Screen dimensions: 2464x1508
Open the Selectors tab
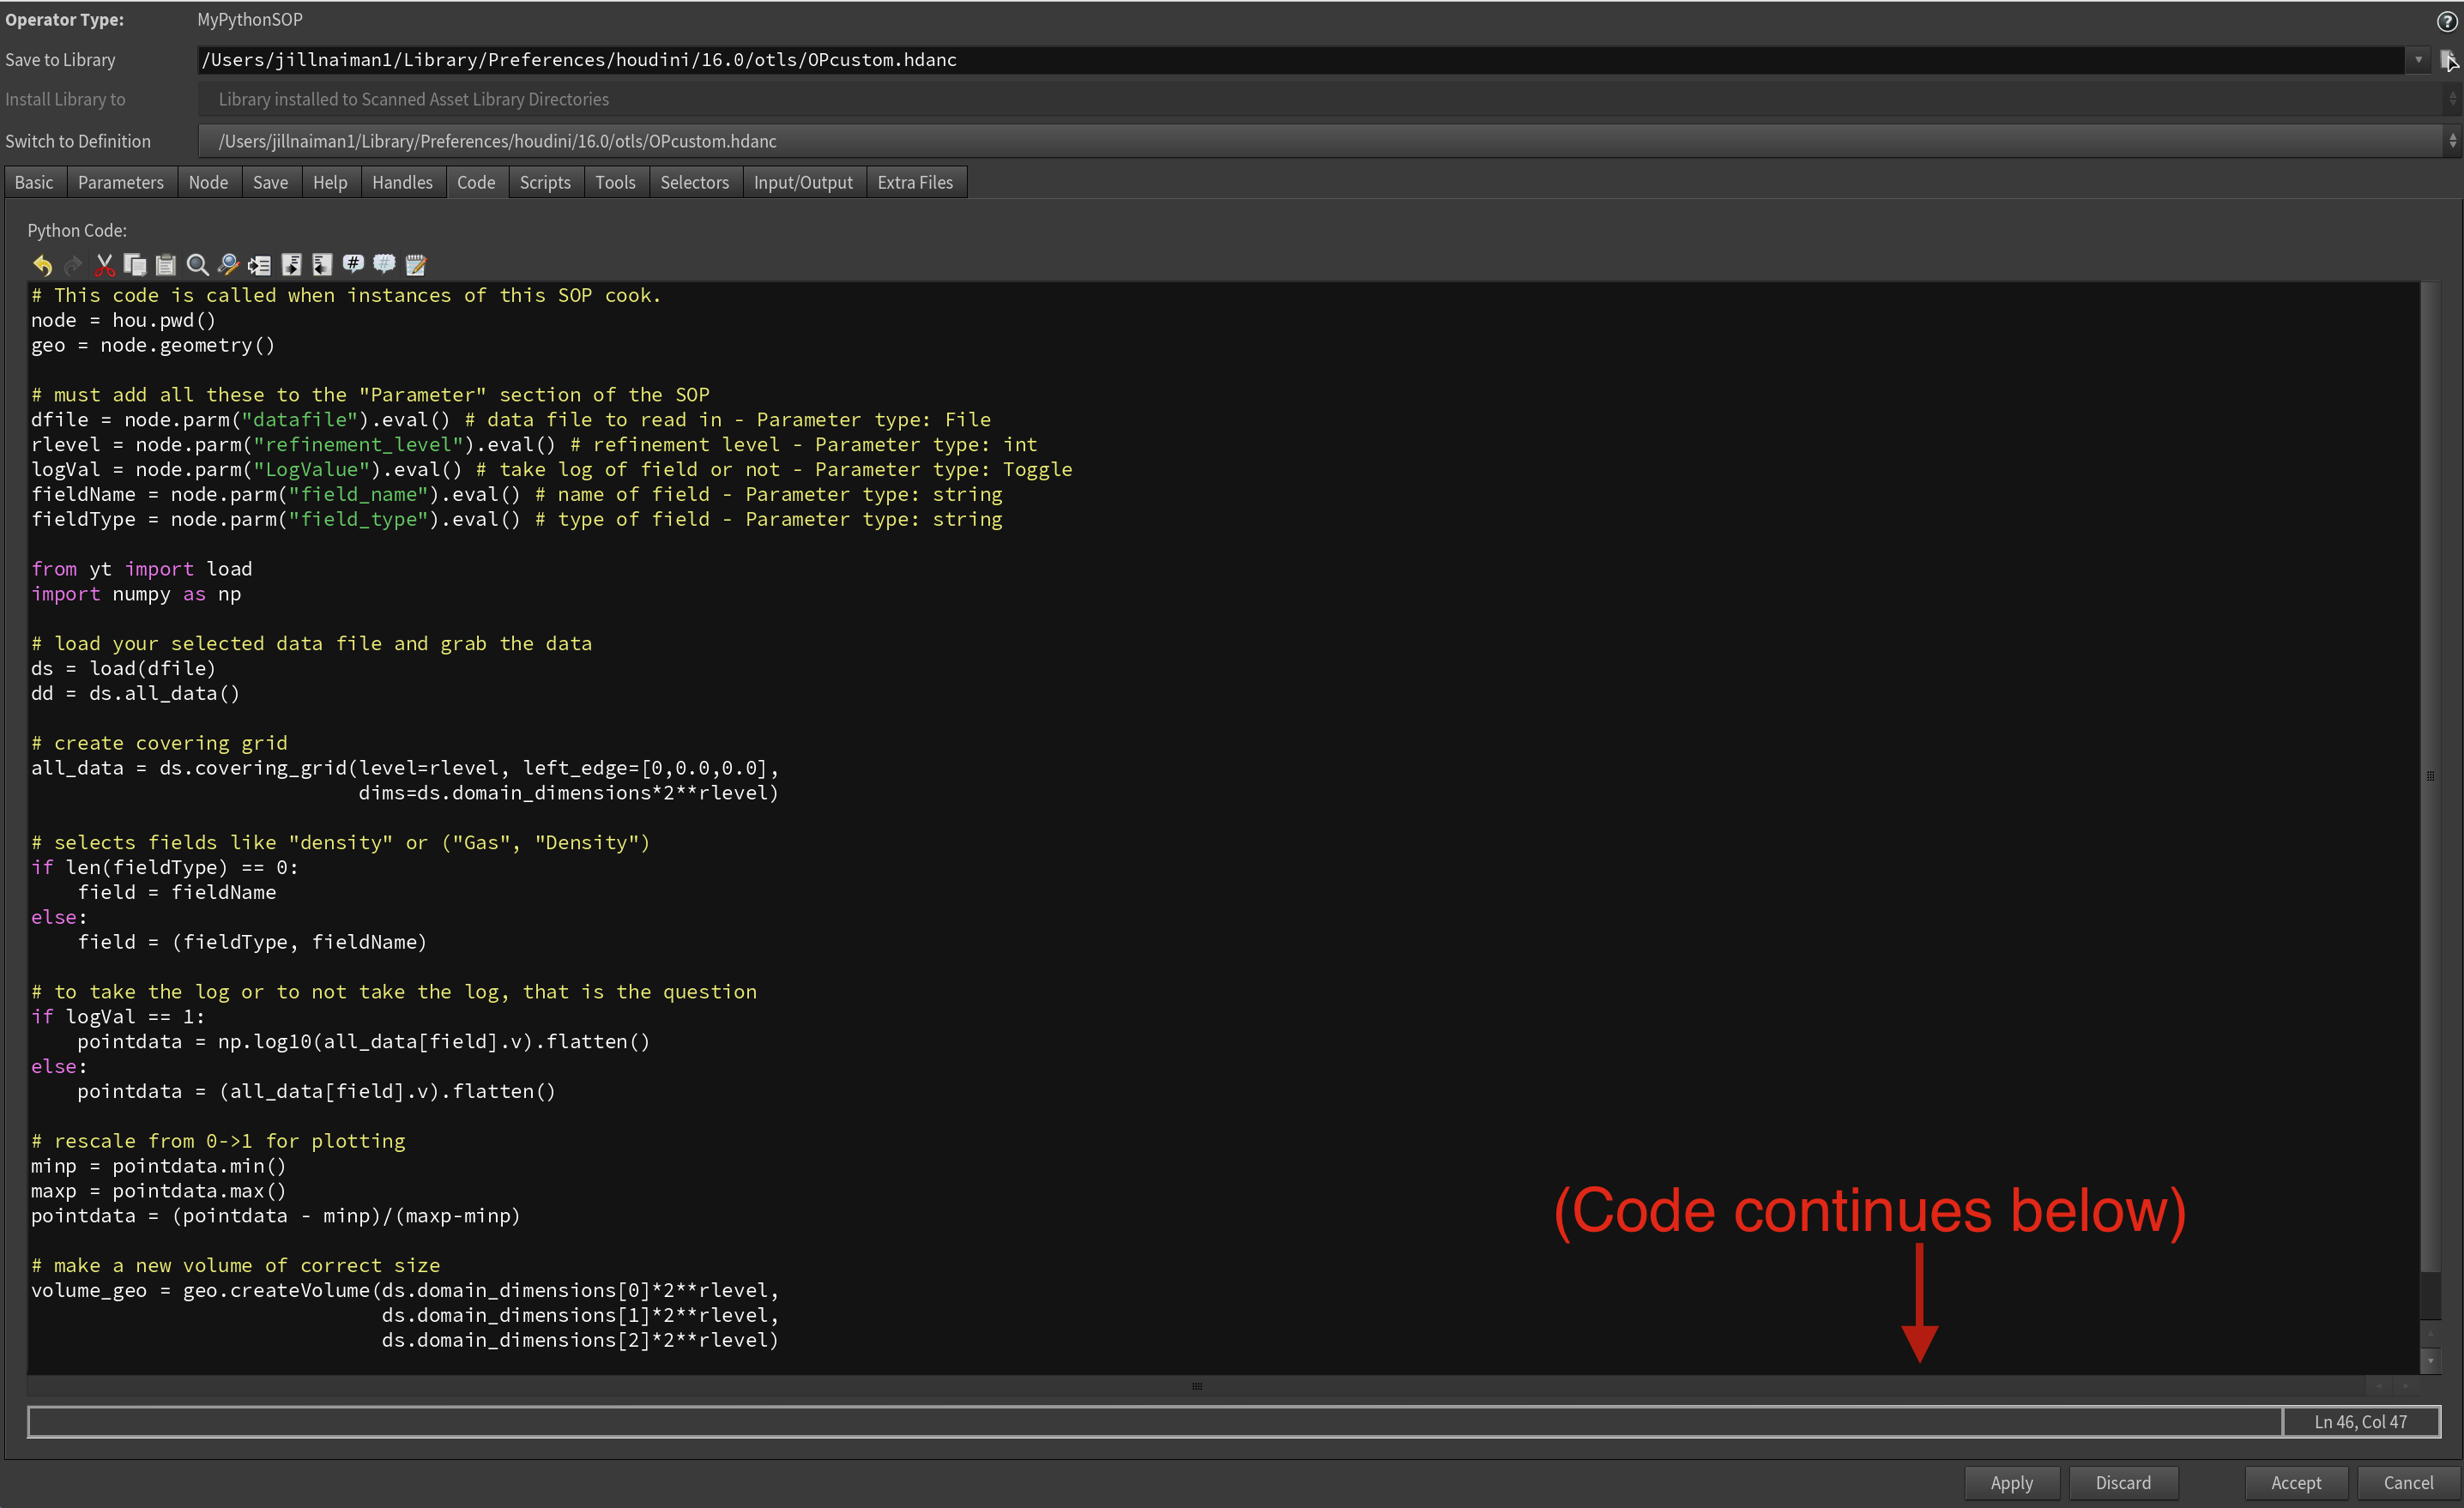pos(694,182)
